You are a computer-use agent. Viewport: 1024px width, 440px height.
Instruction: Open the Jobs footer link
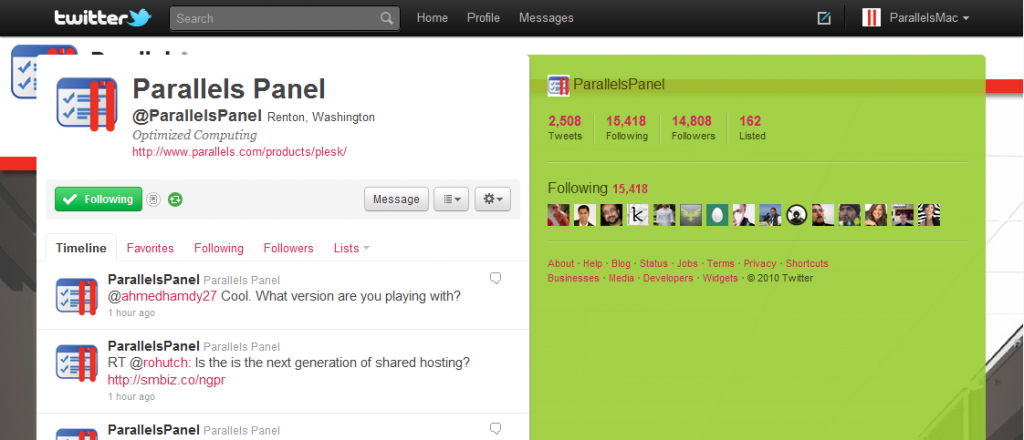coord(688,264)
